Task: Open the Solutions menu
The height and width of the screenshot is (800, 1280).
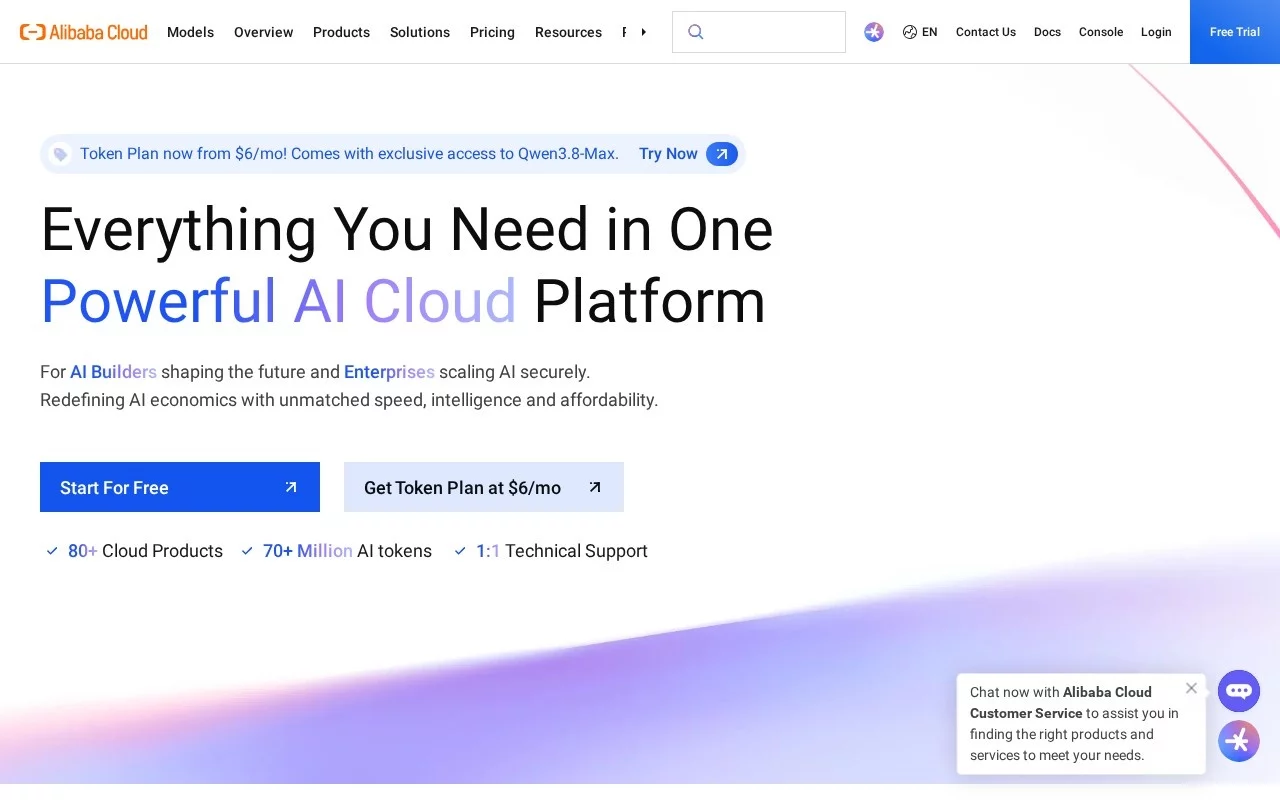Action: pos(420,32)
